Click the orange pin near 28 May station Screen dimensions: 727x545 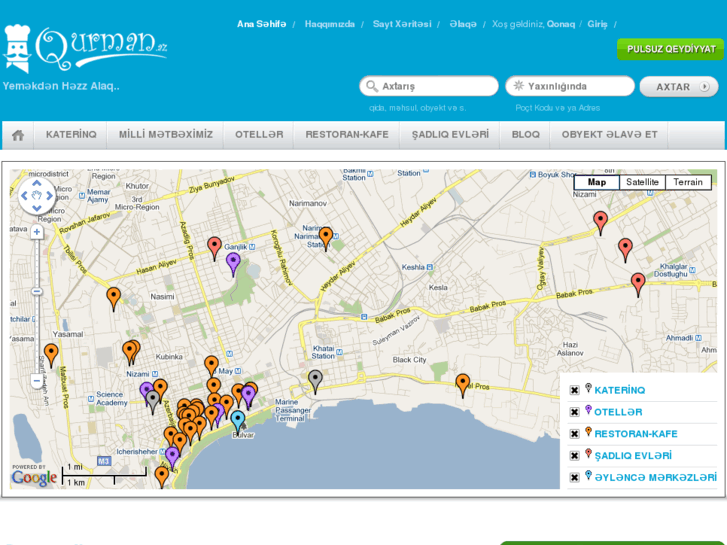point(211,366)
